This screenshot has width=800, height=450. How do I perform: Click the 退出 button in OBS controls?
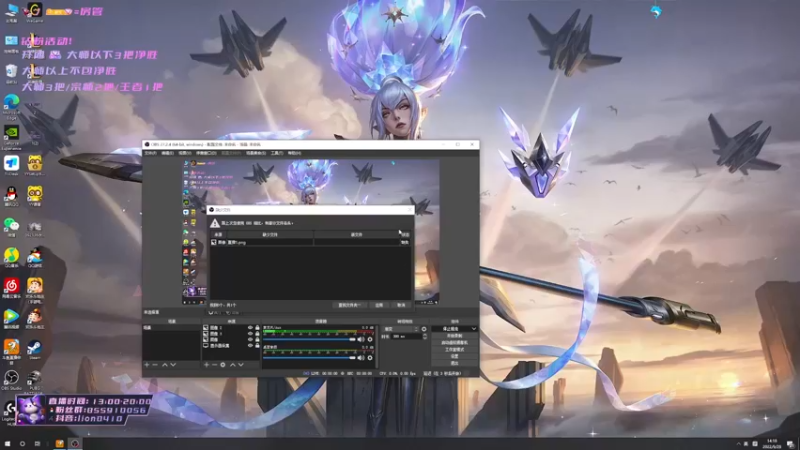pos(455,363)
